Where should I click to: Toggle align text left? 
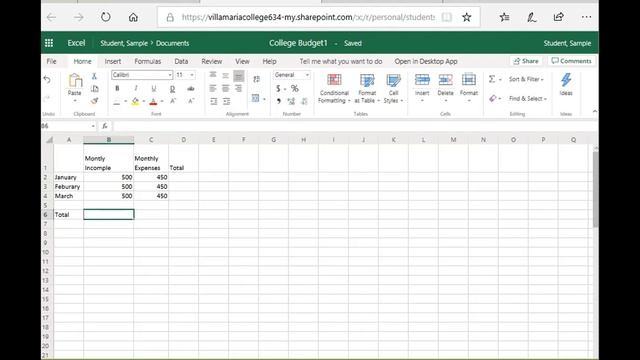click(x=213, y=88)
